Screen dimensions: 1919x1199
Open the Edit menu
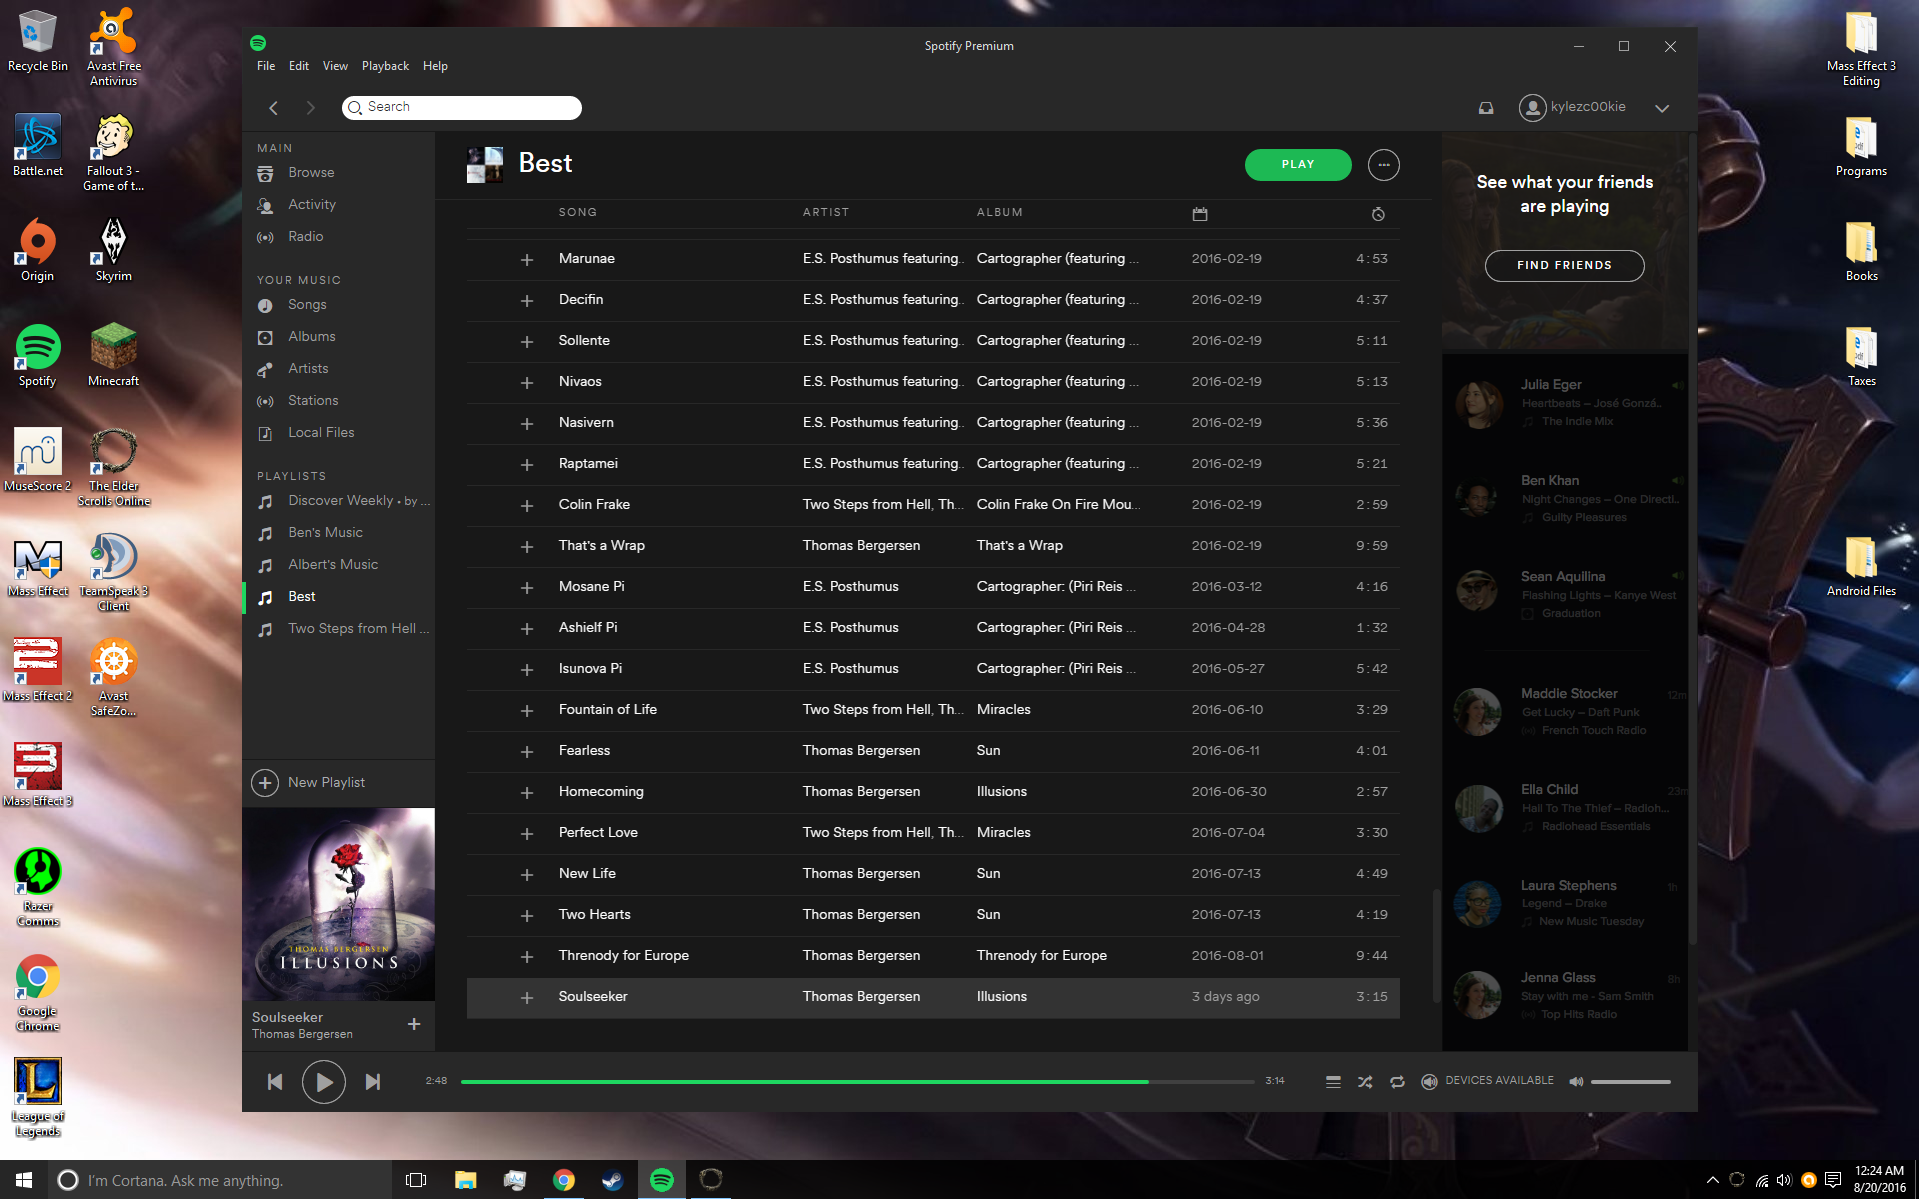pos(299,66)
